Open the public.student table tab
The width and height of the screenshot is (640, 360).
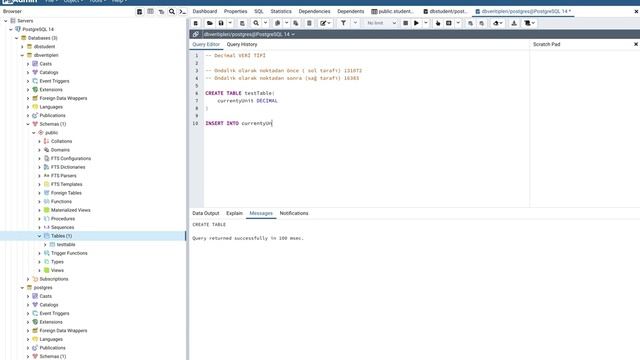(393, 11)
